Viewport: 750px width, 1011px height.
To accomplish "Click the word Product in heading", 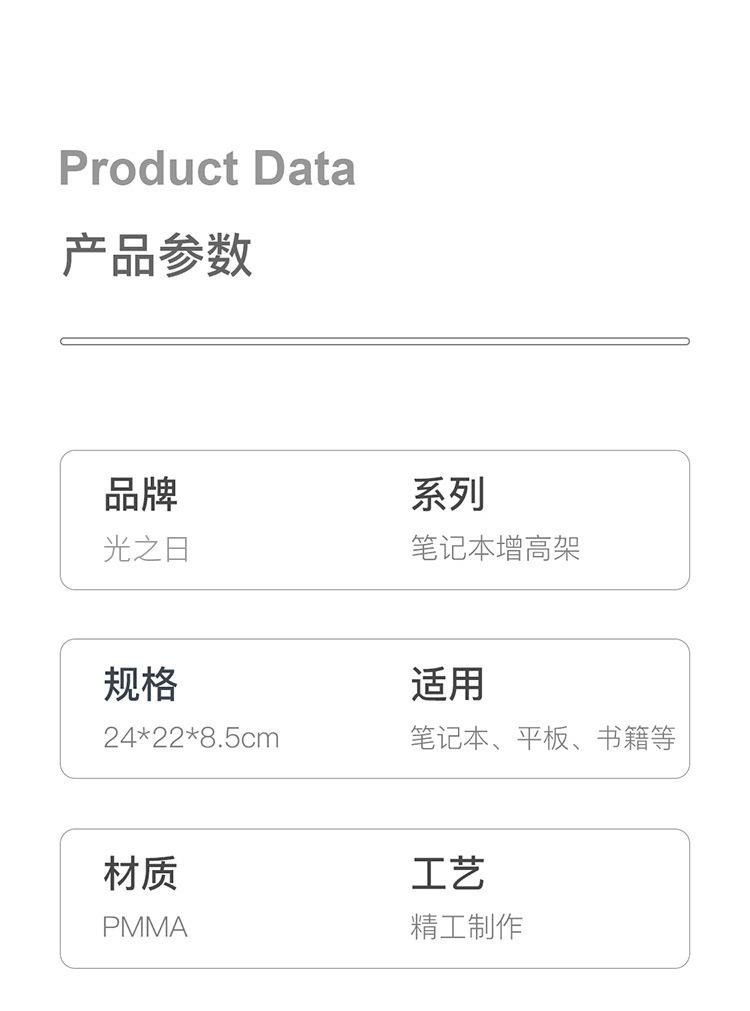I will (149, 168).
